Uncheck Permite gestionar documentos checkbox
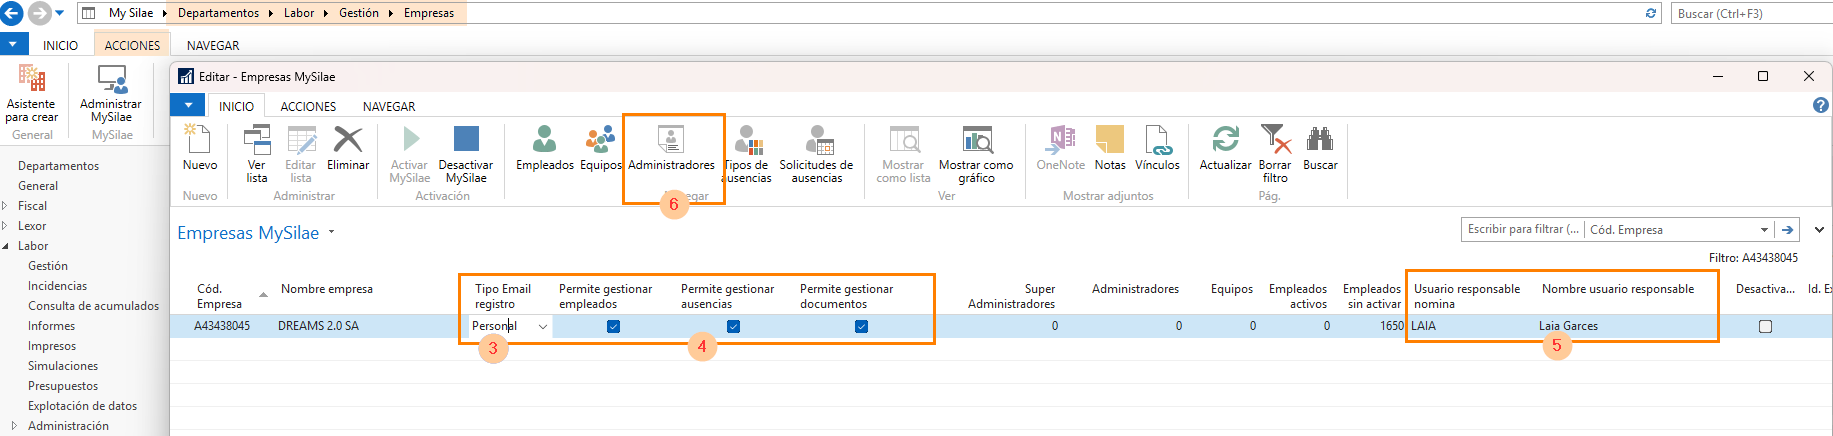1833x436 pixels. coord(861,326)
